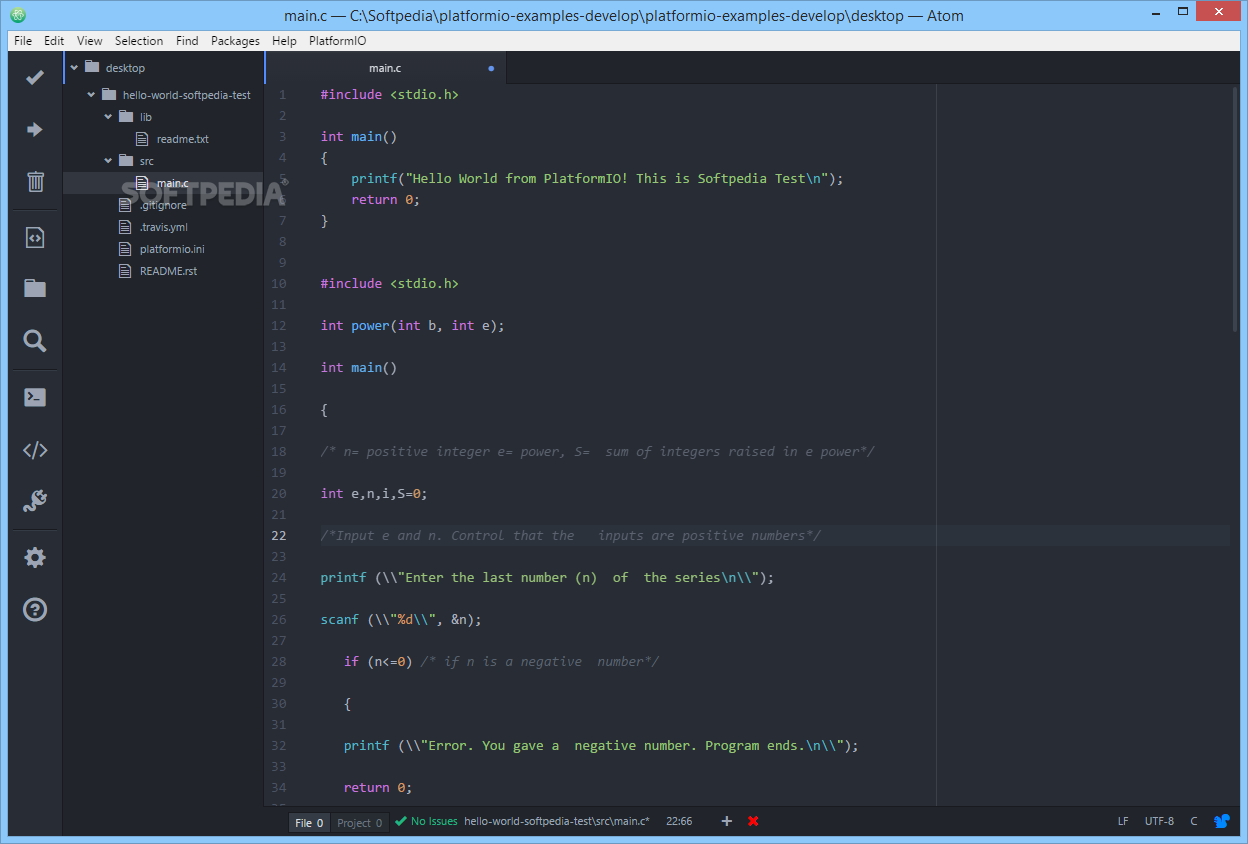This screenshot has width=1248, height=844.
Task: Click the red X icon in status bar
Action: point(753,821)
